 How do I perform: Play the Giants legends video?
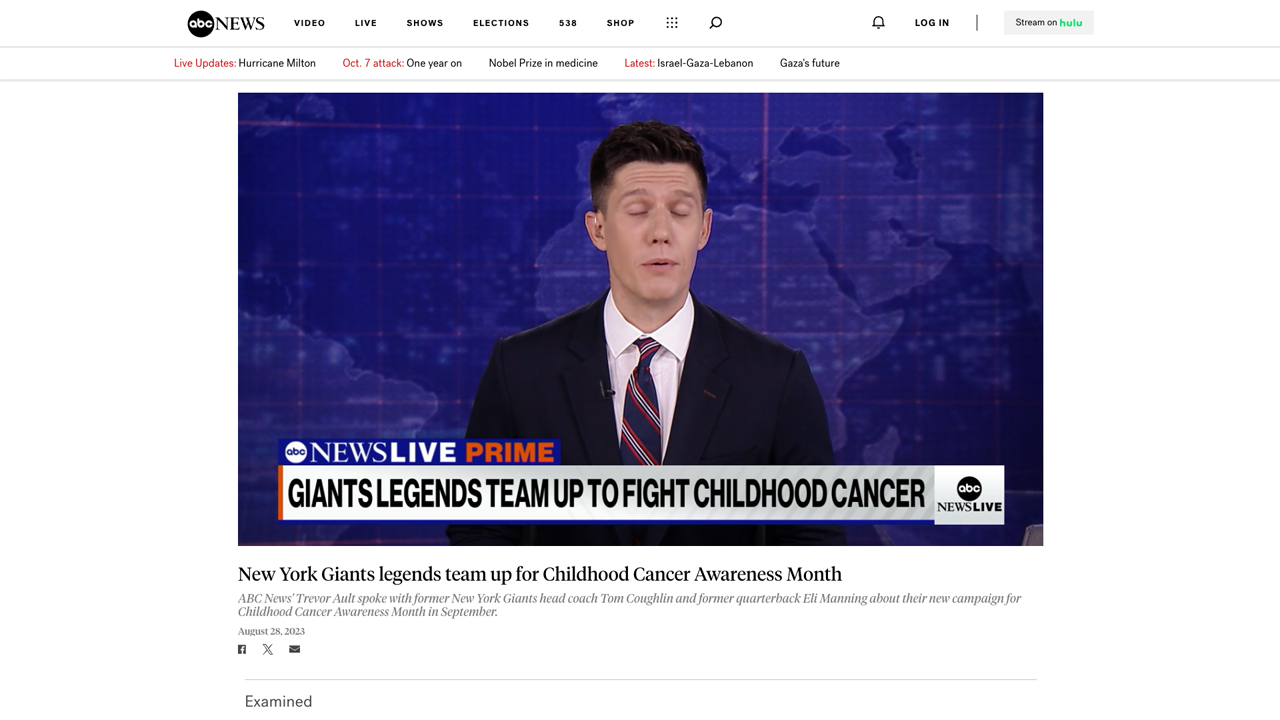coord(640,319)
